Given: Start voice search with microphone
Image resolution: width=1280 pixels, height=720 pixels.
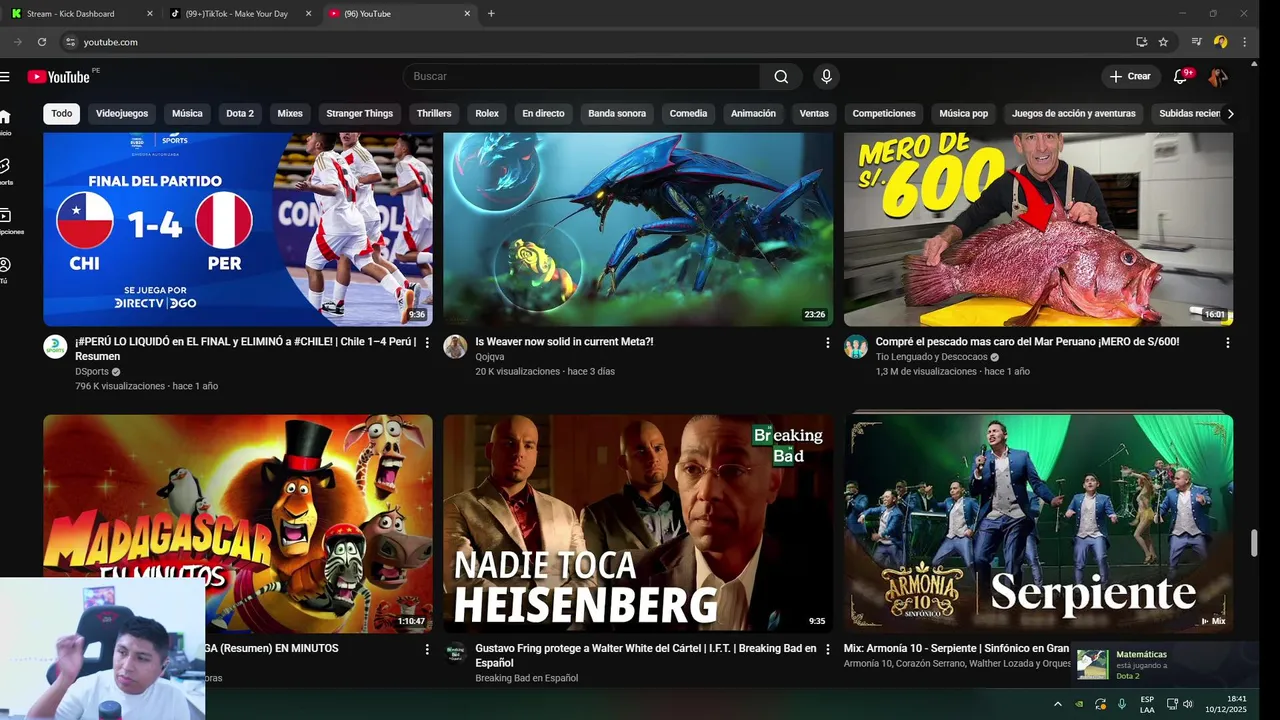Looking at the screenshot, I should (x=826, y=77).
